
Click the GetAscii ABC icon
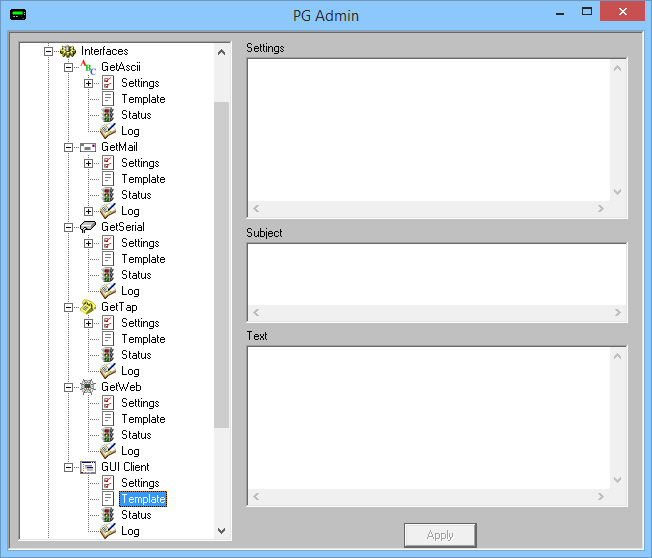(88, 67)
